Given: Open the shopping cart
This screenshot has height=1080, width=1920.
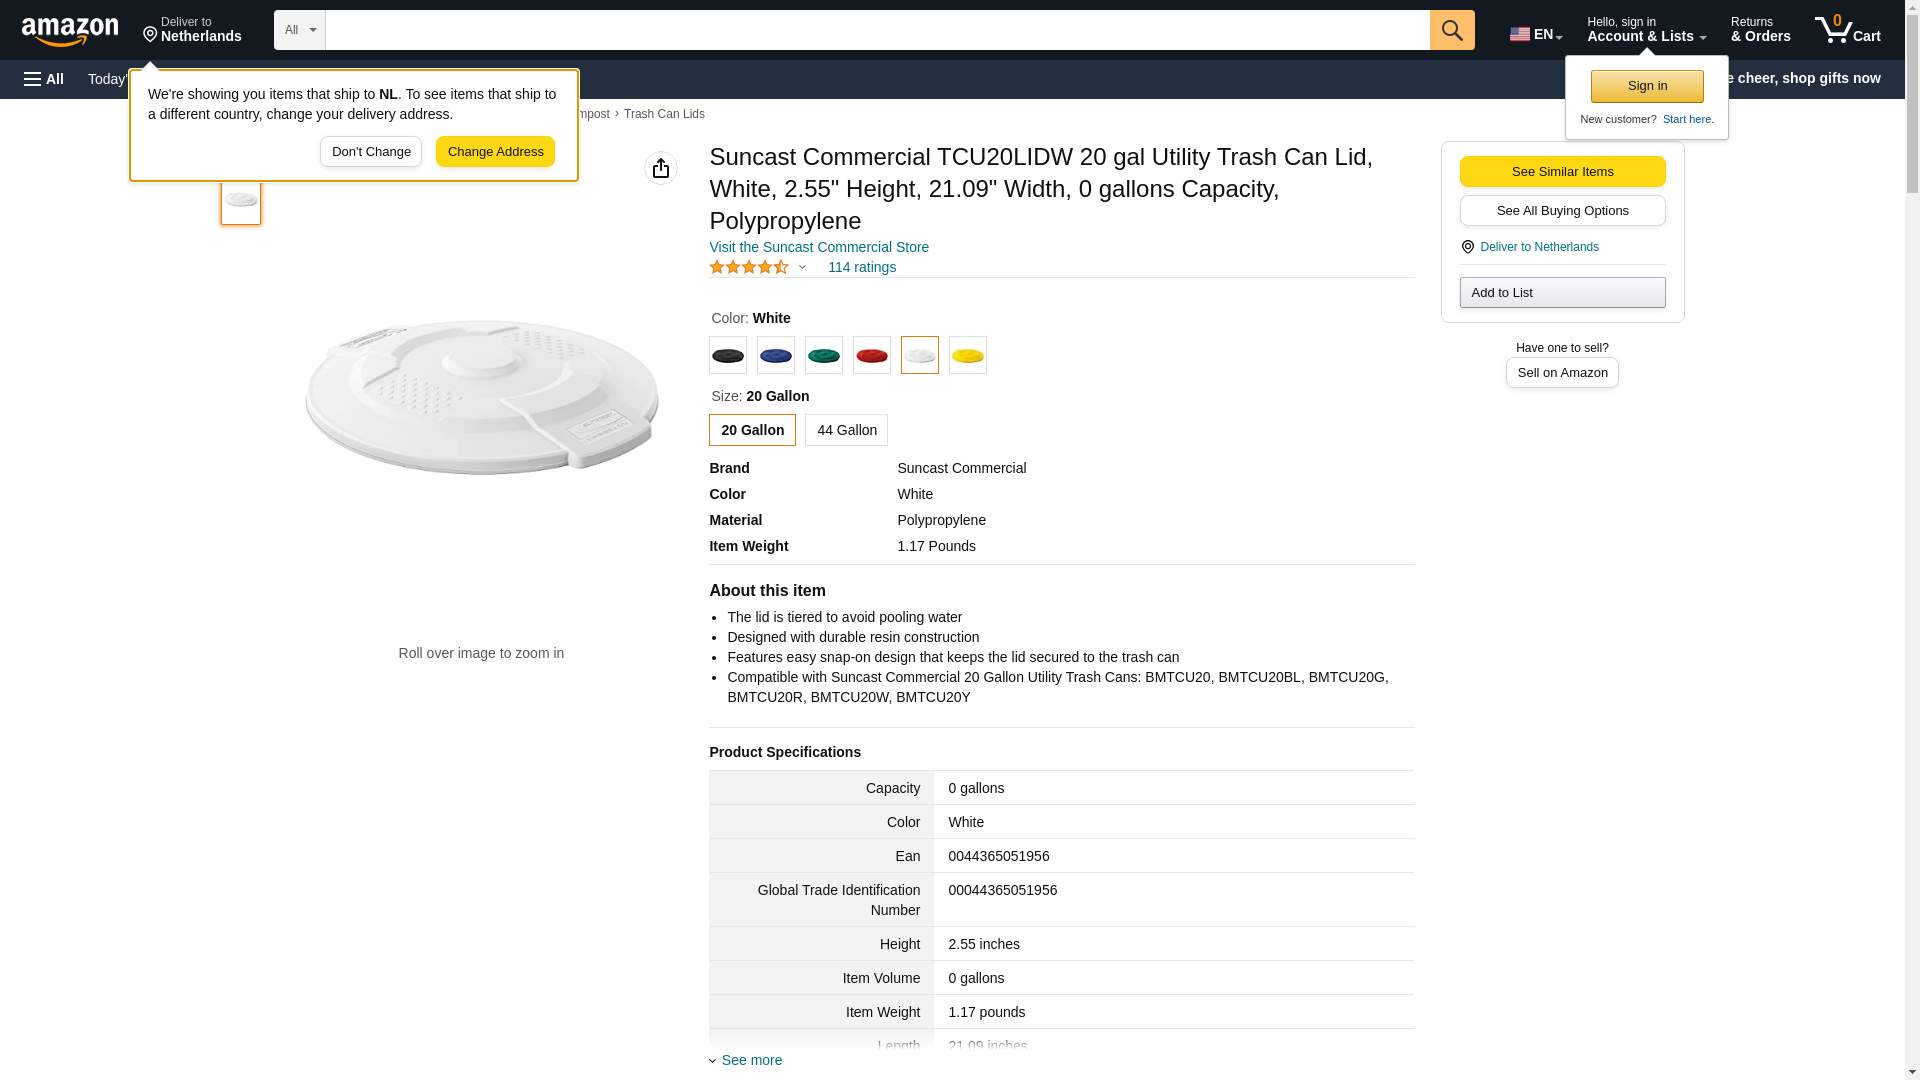Looking at the screenshot, I should pos(1847,30).
